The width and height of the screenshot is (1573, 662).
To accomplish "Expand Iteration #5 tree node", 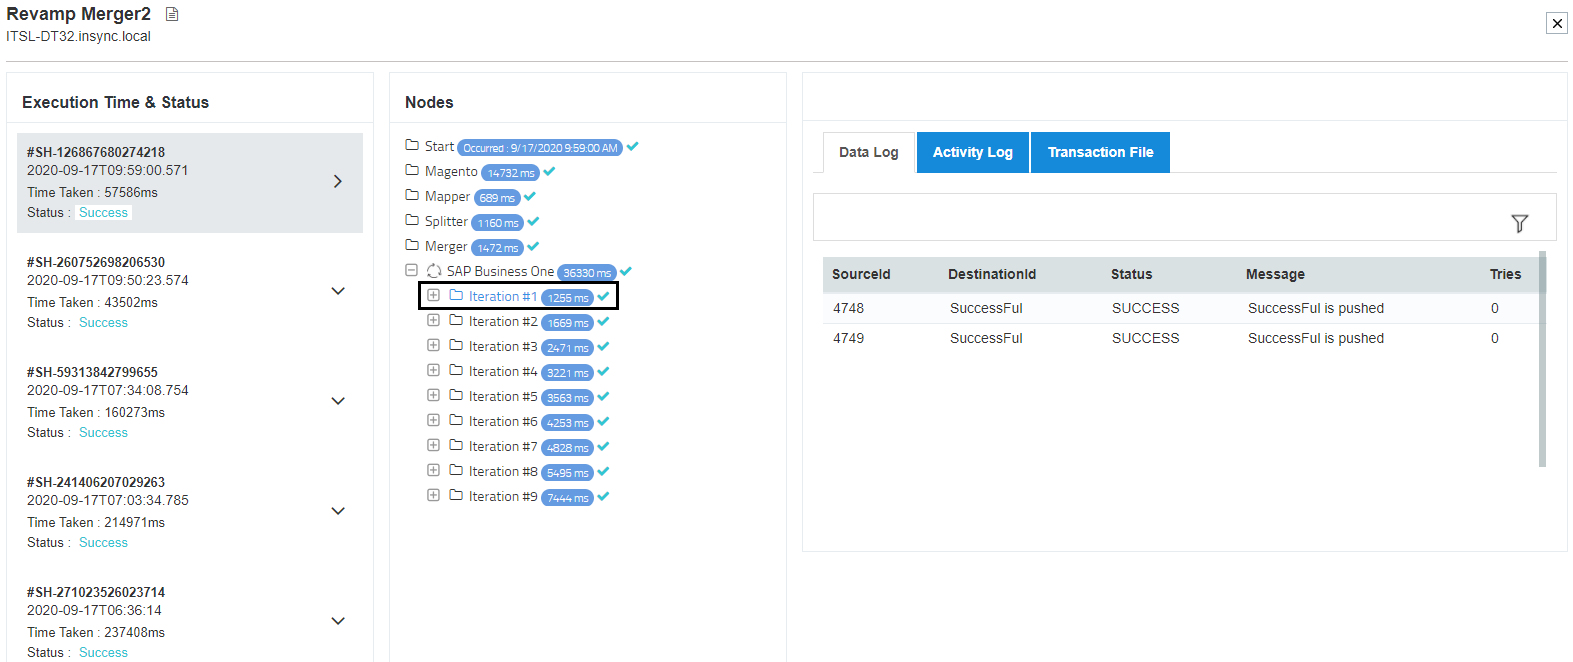I will click(433, 395).
